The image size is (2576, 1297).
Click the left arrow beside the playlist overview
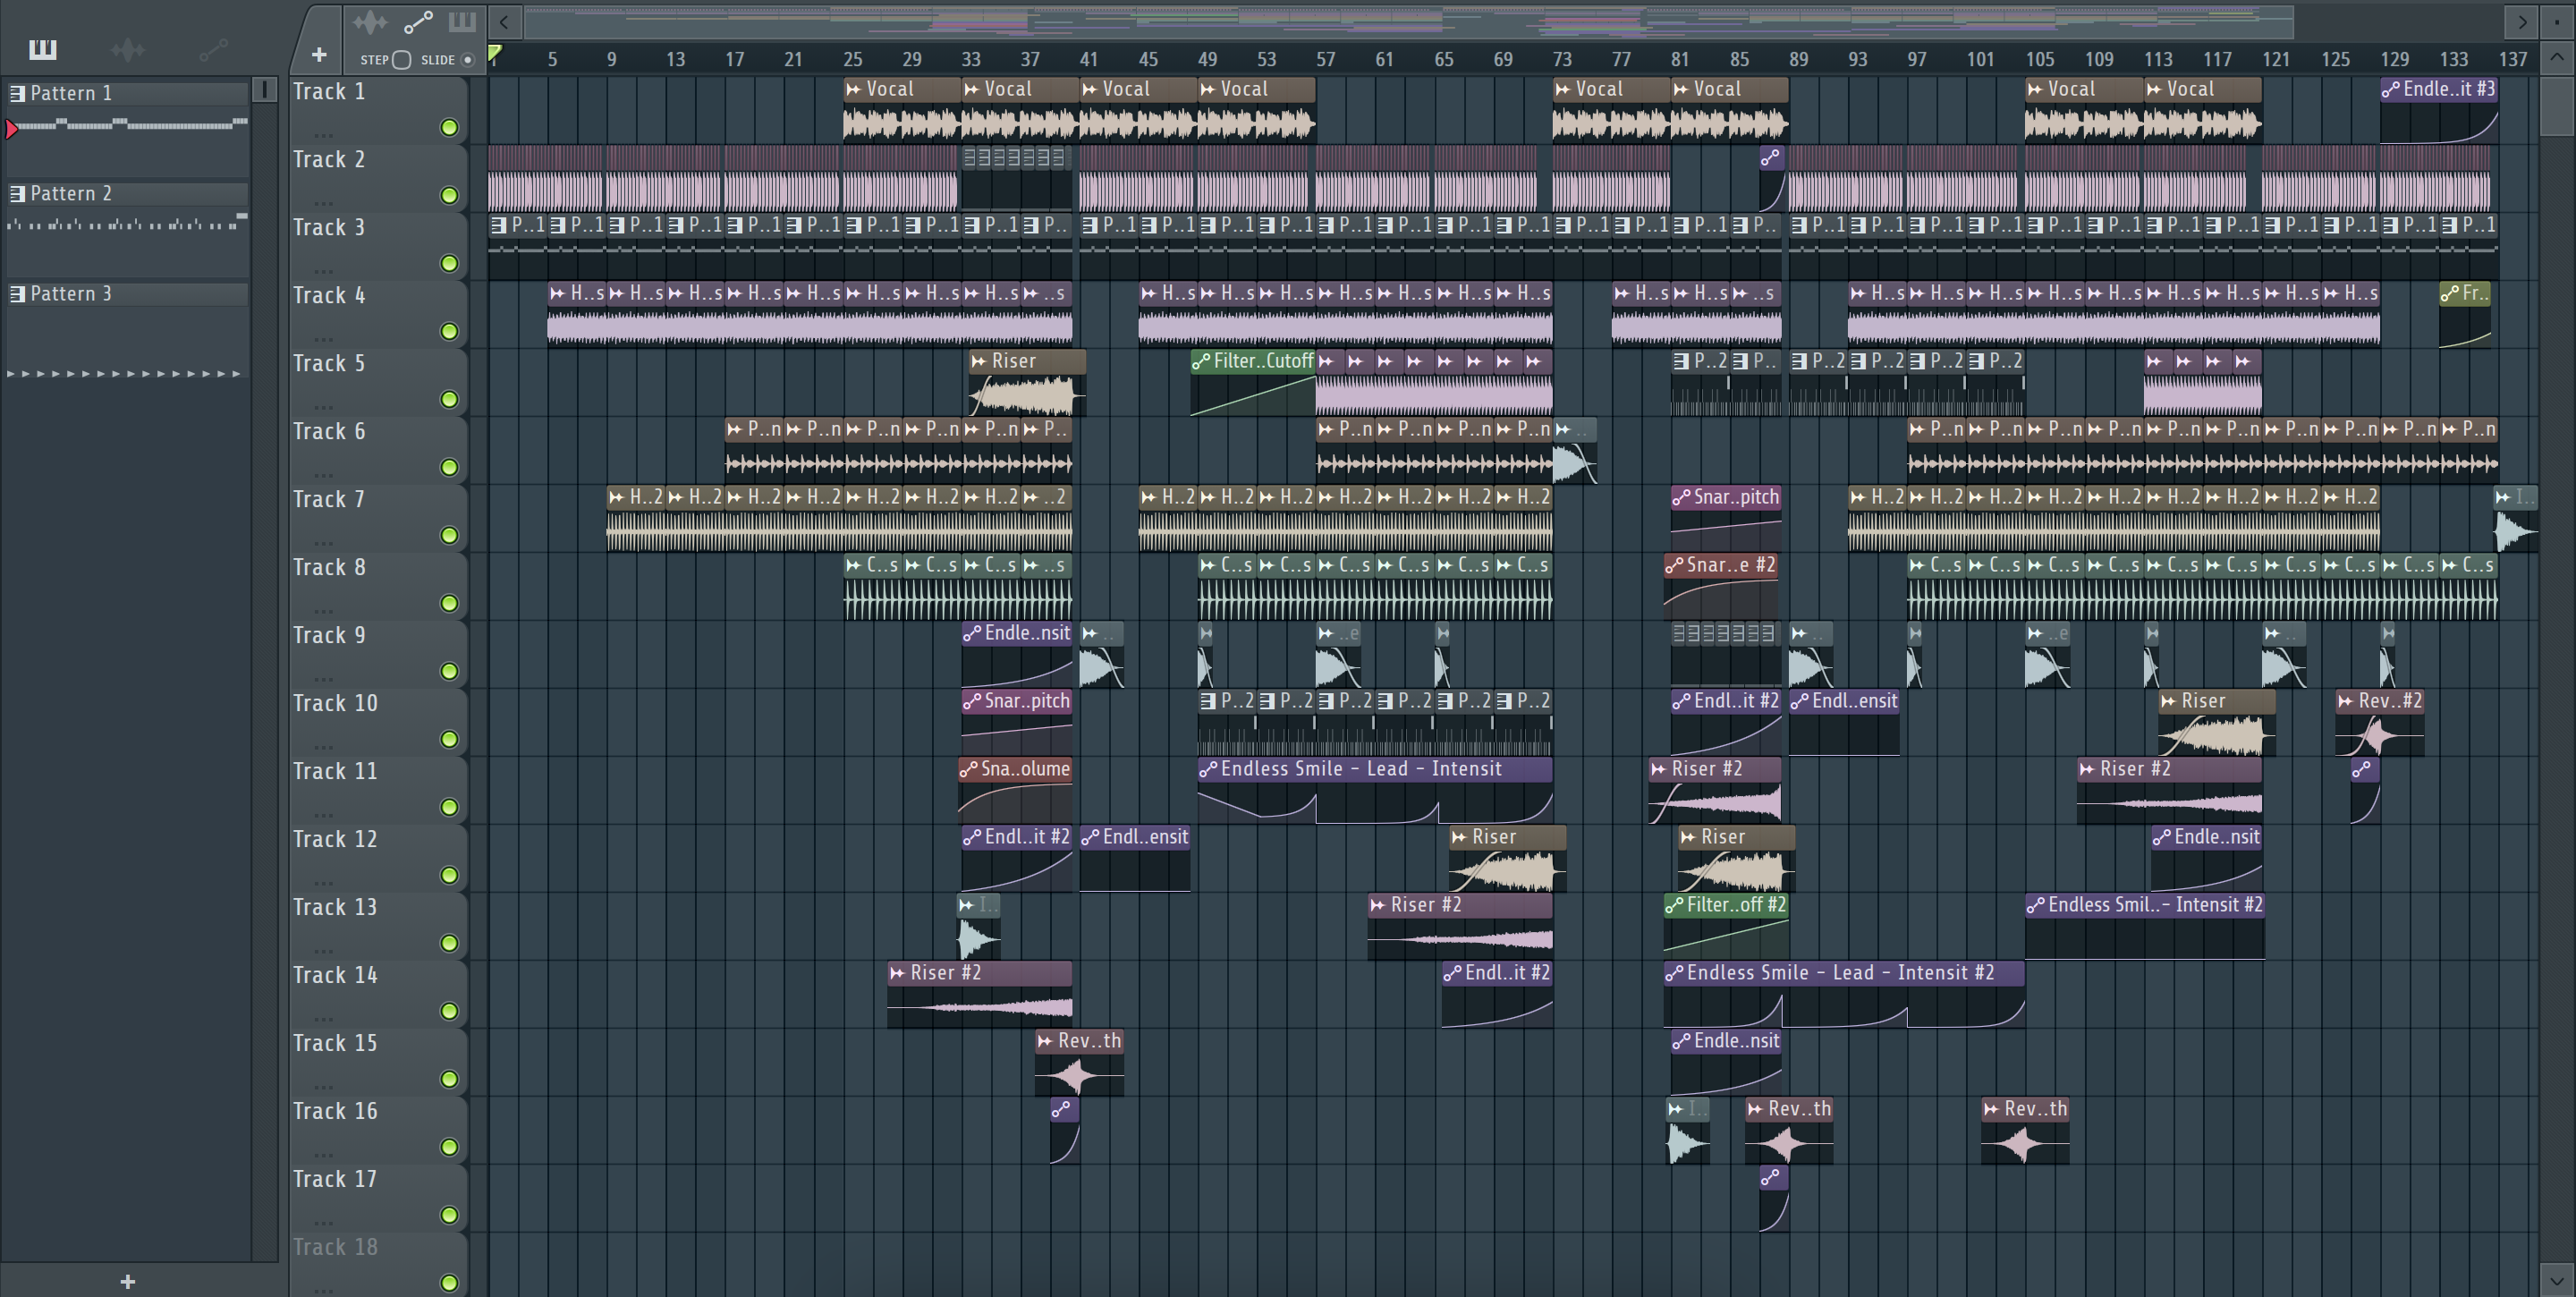point(504,22)
